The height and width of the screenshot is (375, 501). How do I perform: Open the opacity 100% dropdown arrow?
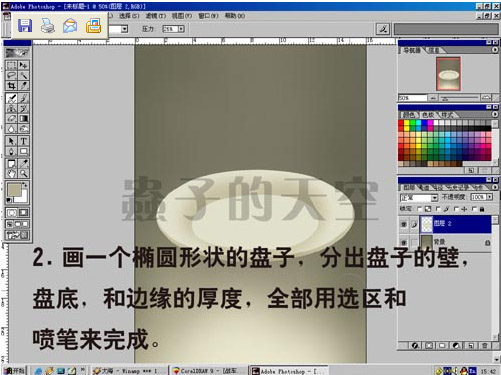(490, 197)
